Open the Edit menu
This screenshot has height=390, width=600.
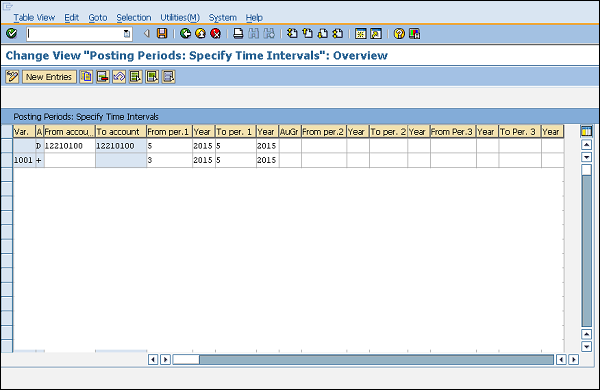pos(72,18)
